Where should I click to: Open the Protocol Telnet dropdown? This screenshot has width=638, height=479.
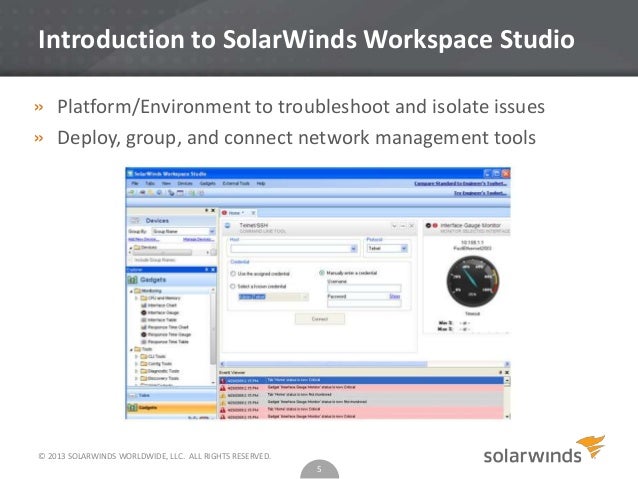404,248
